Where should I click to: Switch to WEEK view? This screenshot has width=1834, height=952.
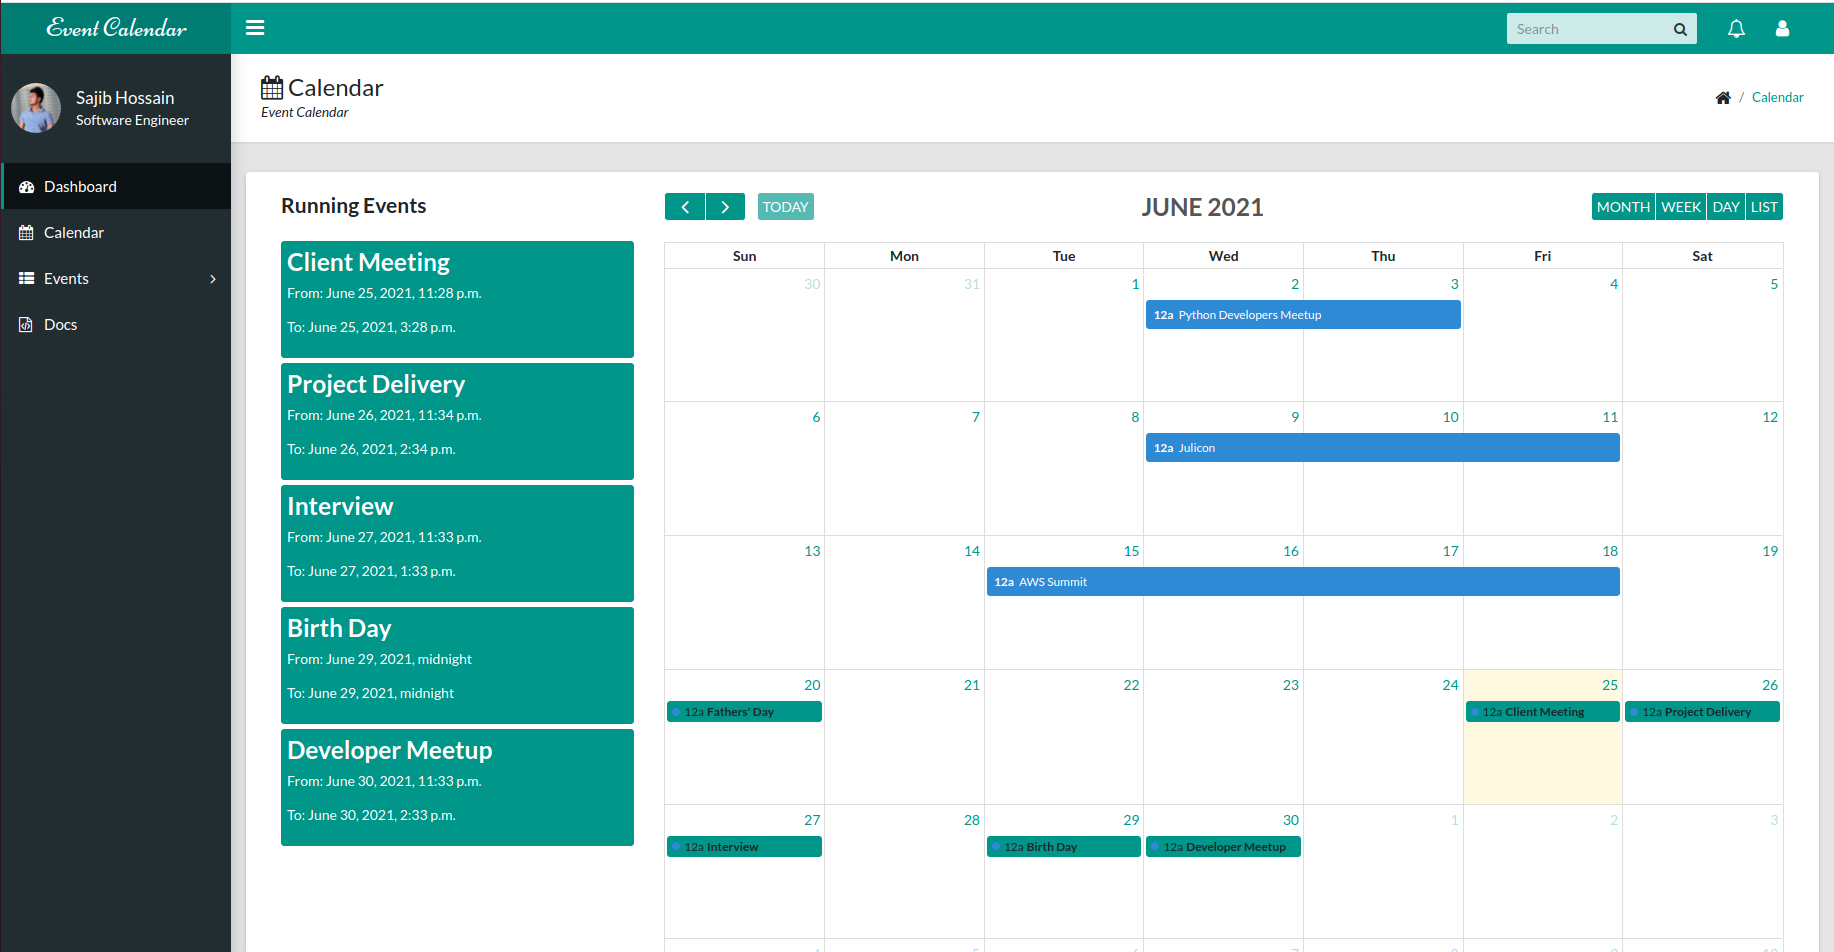point(1681,206)
